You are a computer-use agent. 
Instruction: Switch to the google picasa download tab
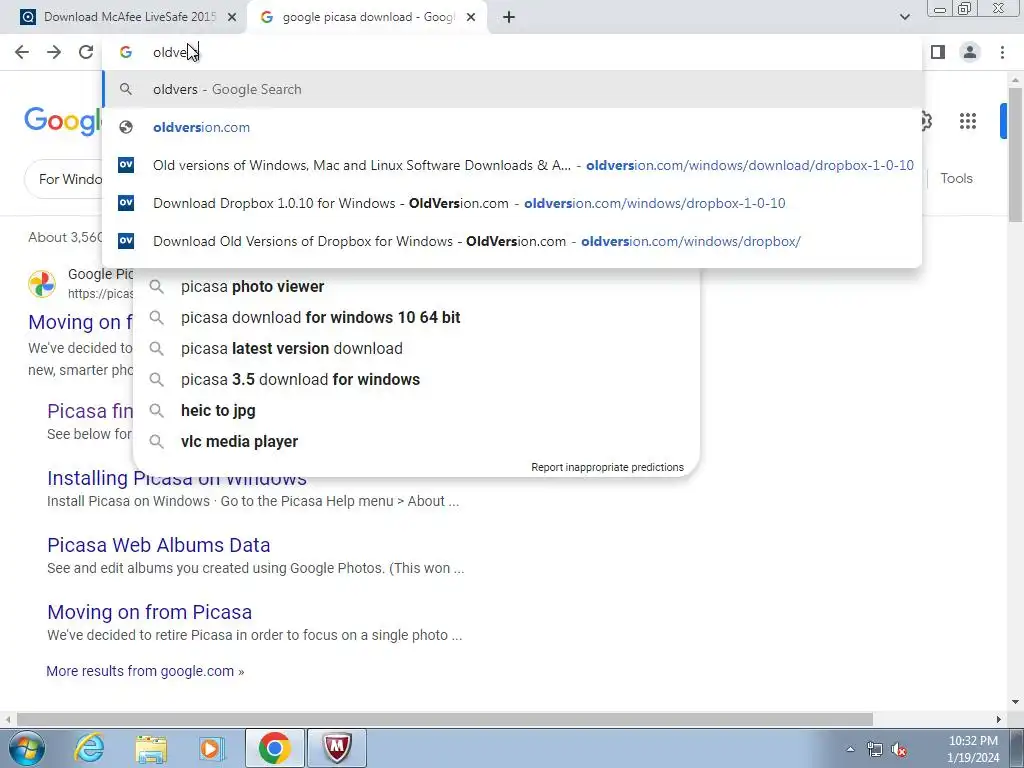[x=366, y=18]
